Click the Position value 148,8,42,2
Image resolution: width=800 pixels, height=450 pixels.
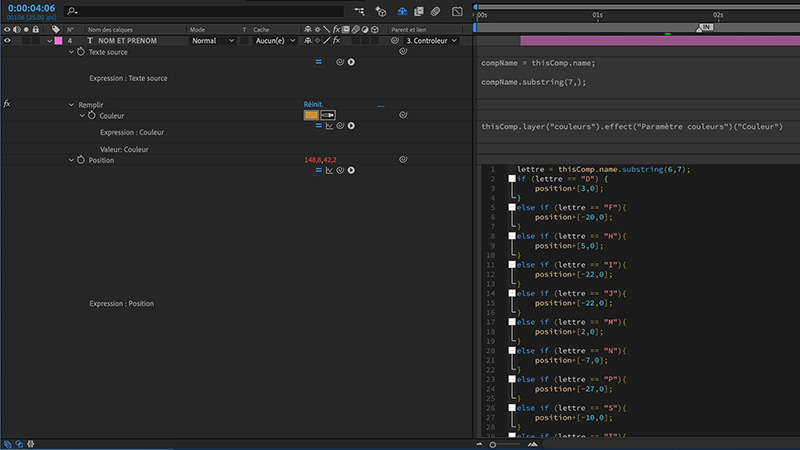(x=320, y=160)
